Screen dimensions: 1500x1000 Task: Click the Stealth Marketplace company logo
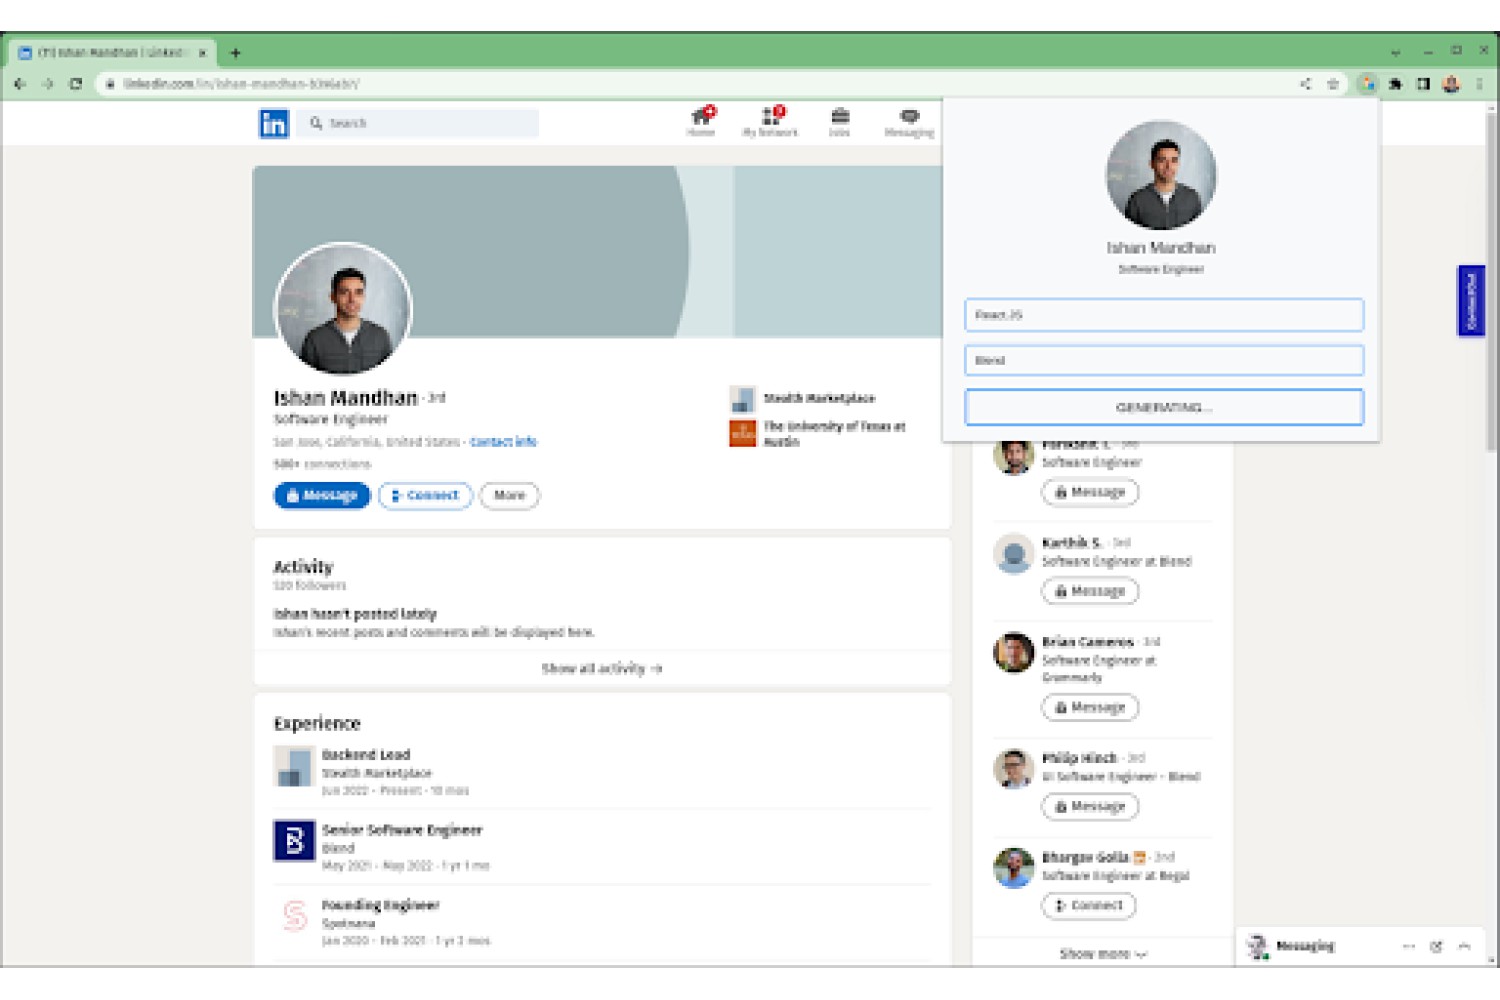click(x=742, y=399)
